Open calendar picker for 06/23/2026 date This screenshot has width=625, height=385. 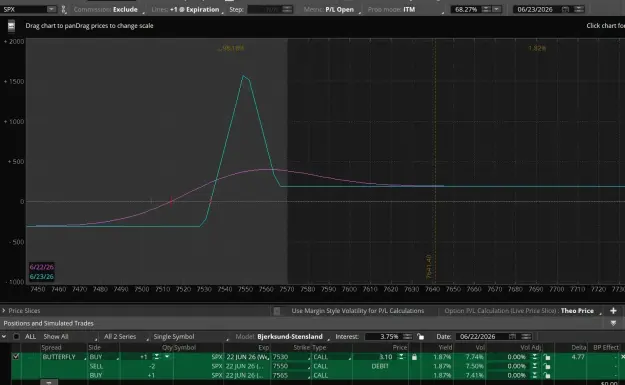click(x=565, y=9)
